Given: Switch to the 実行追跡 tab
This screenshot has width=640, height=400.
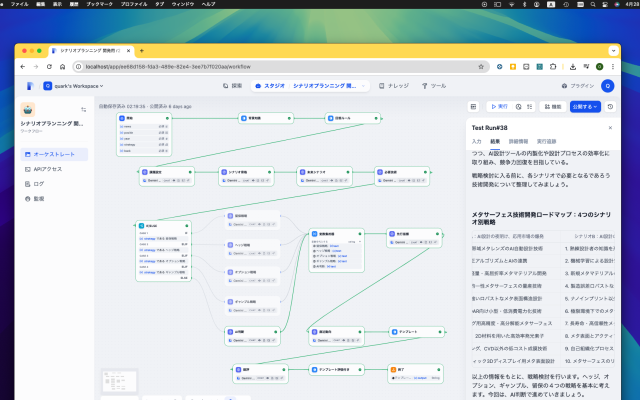Looking at the screenshot, I should (546, 141).
